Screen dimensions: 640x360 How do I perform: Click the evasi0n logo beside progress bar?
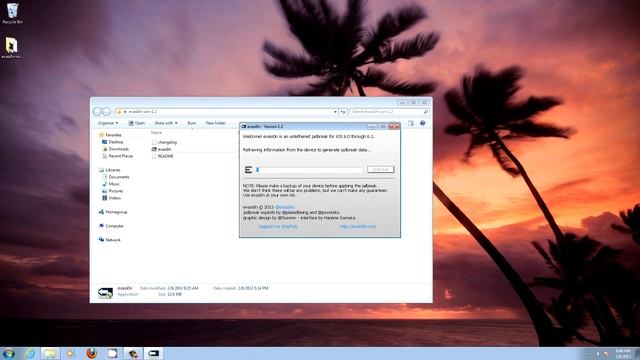click(248, 169)
